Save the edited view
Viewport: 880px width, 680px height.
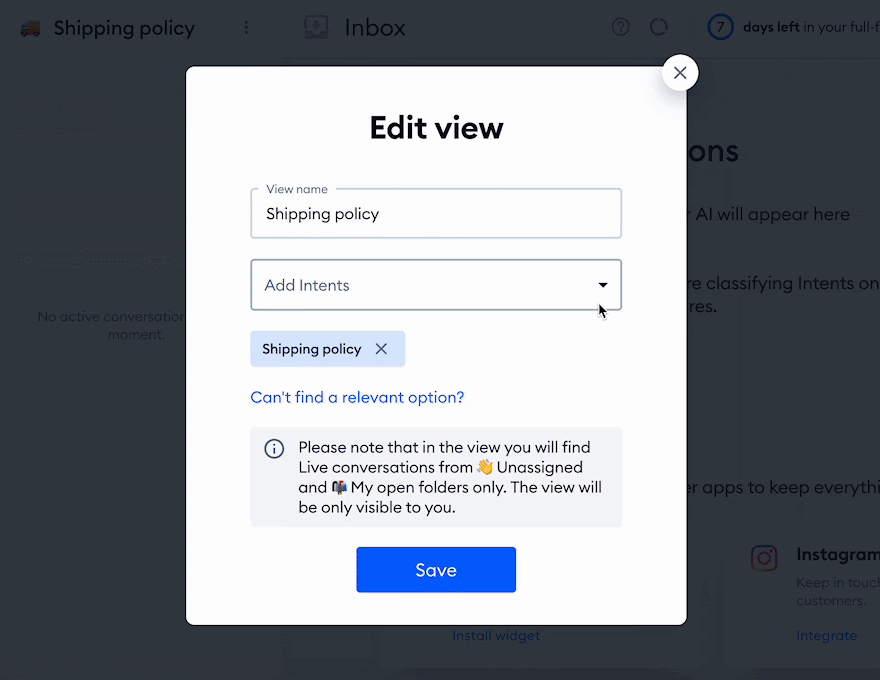click(436, 569)
